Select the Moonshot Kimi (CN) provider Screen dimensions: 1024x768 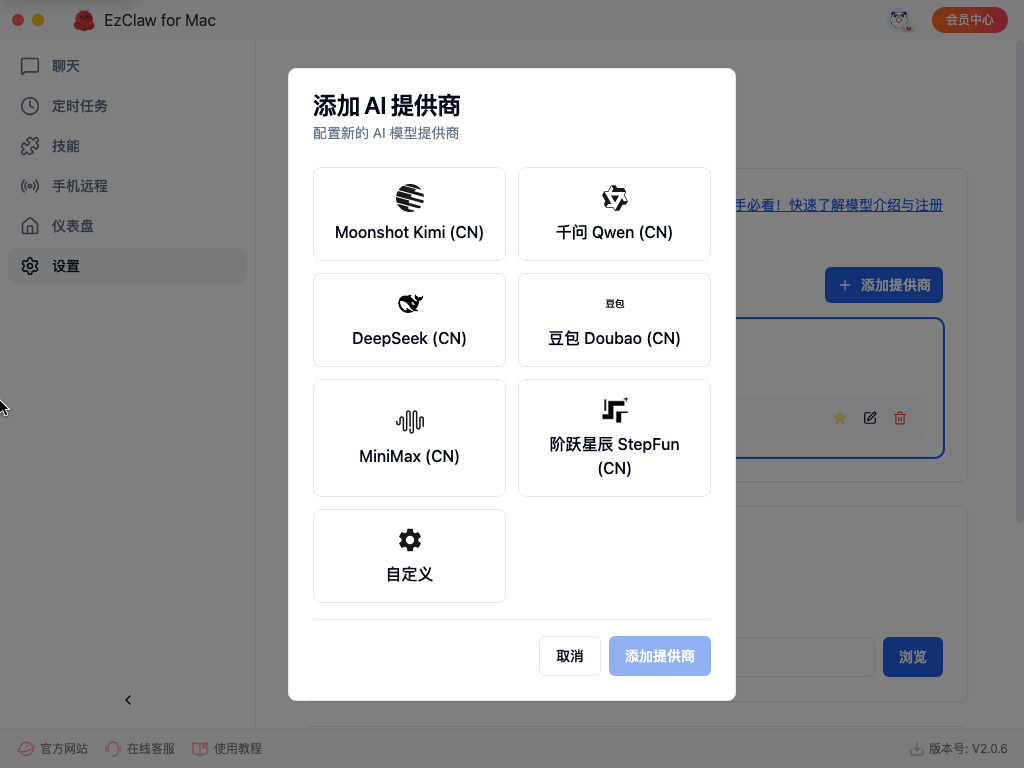[x=409, y=214]
